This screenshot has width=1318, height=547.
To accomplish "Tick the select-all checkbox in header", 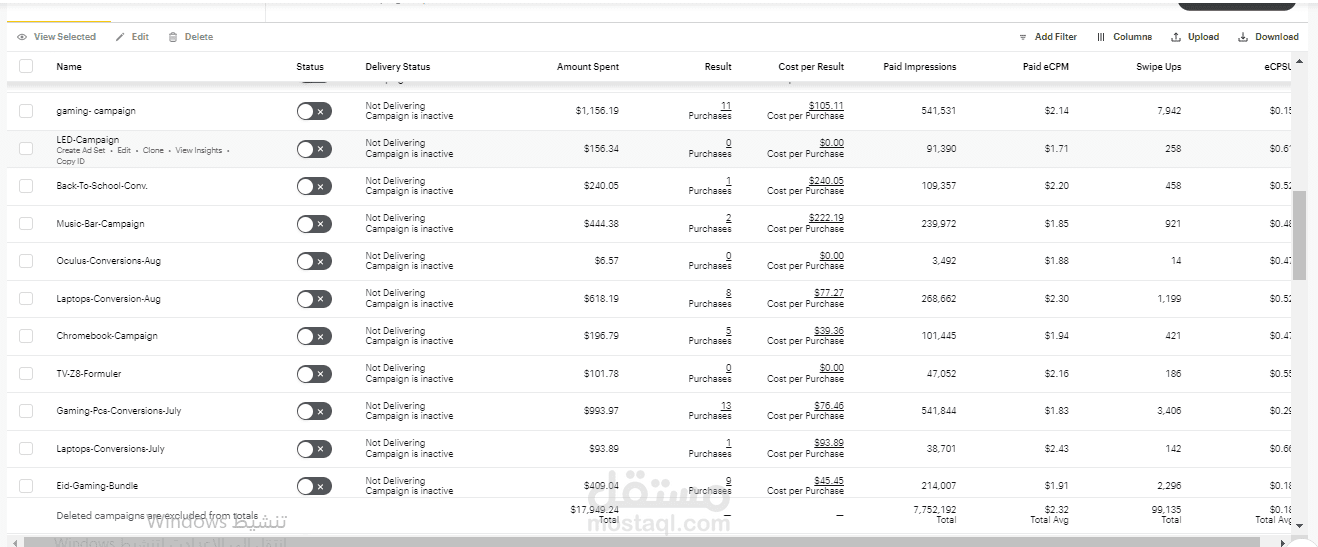I will (26, 67).
